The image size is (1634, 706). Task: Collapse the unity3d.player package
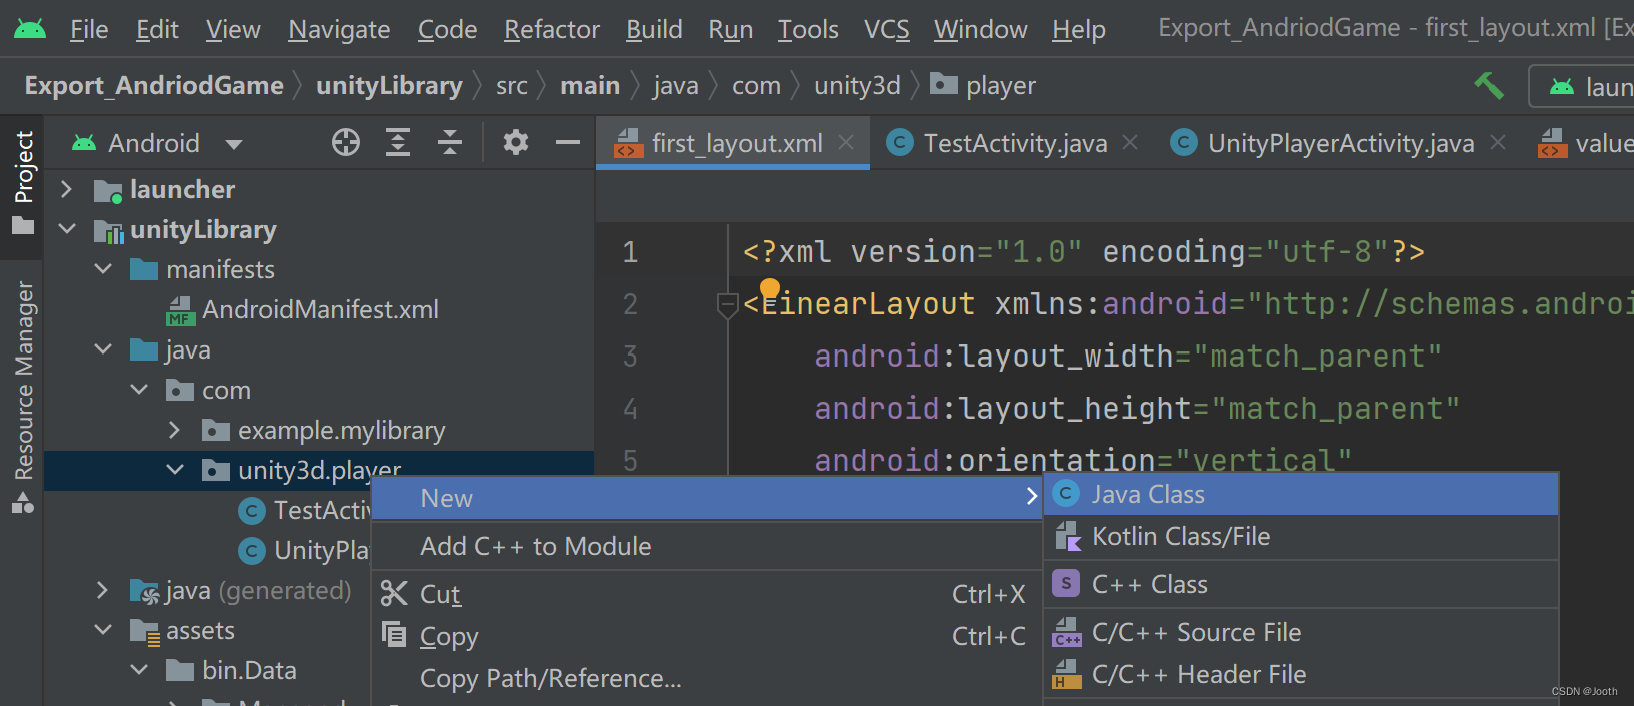click(x=175, y=470)
